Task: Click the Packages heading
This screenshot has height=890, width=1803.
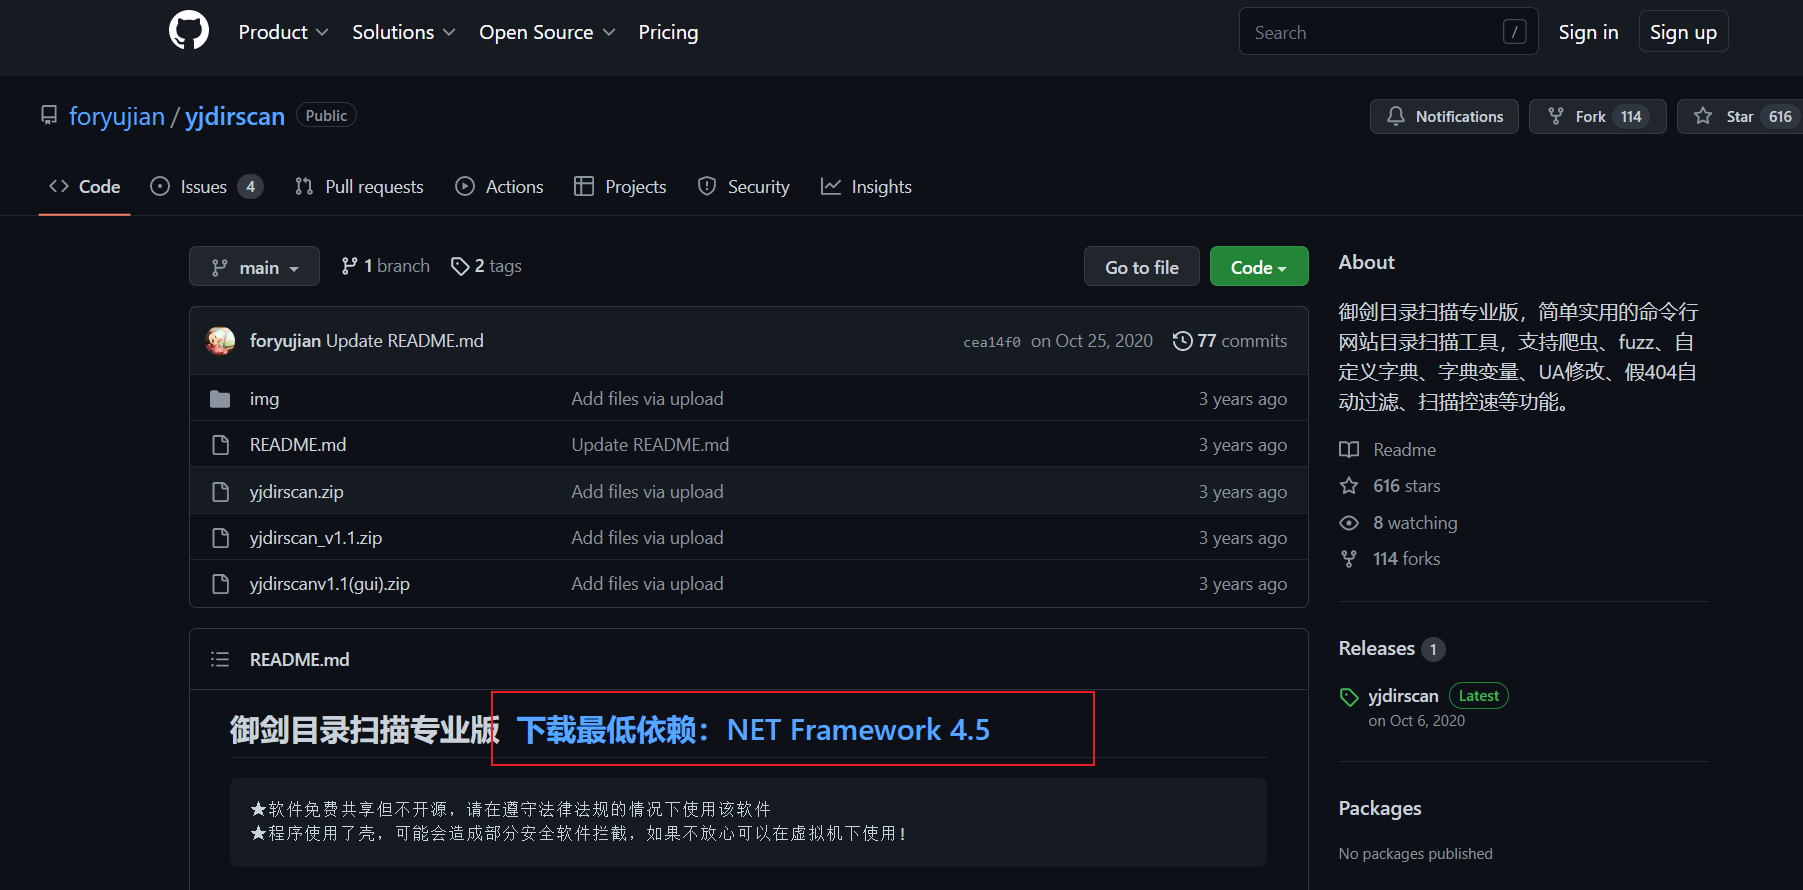Action: [x=1380, y=808]
